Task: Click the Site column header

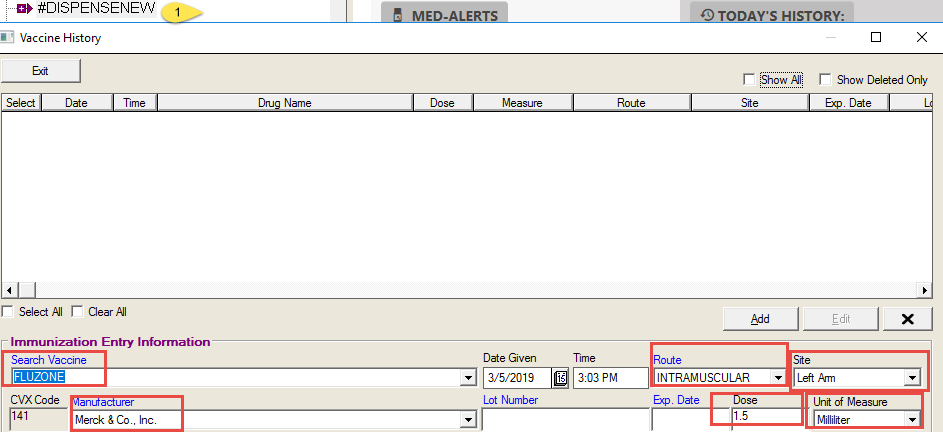Action: pos(750,103)
